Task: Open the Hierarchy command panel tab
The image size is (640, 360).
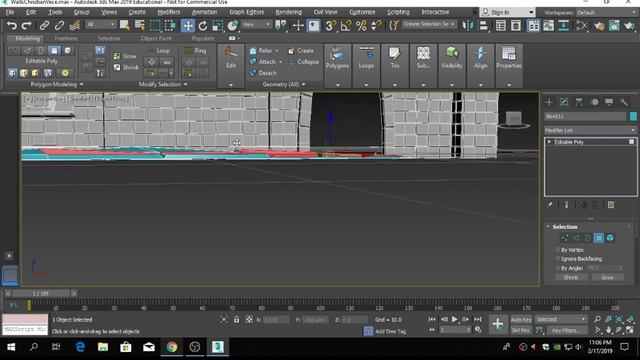Action: pos(579,102)
